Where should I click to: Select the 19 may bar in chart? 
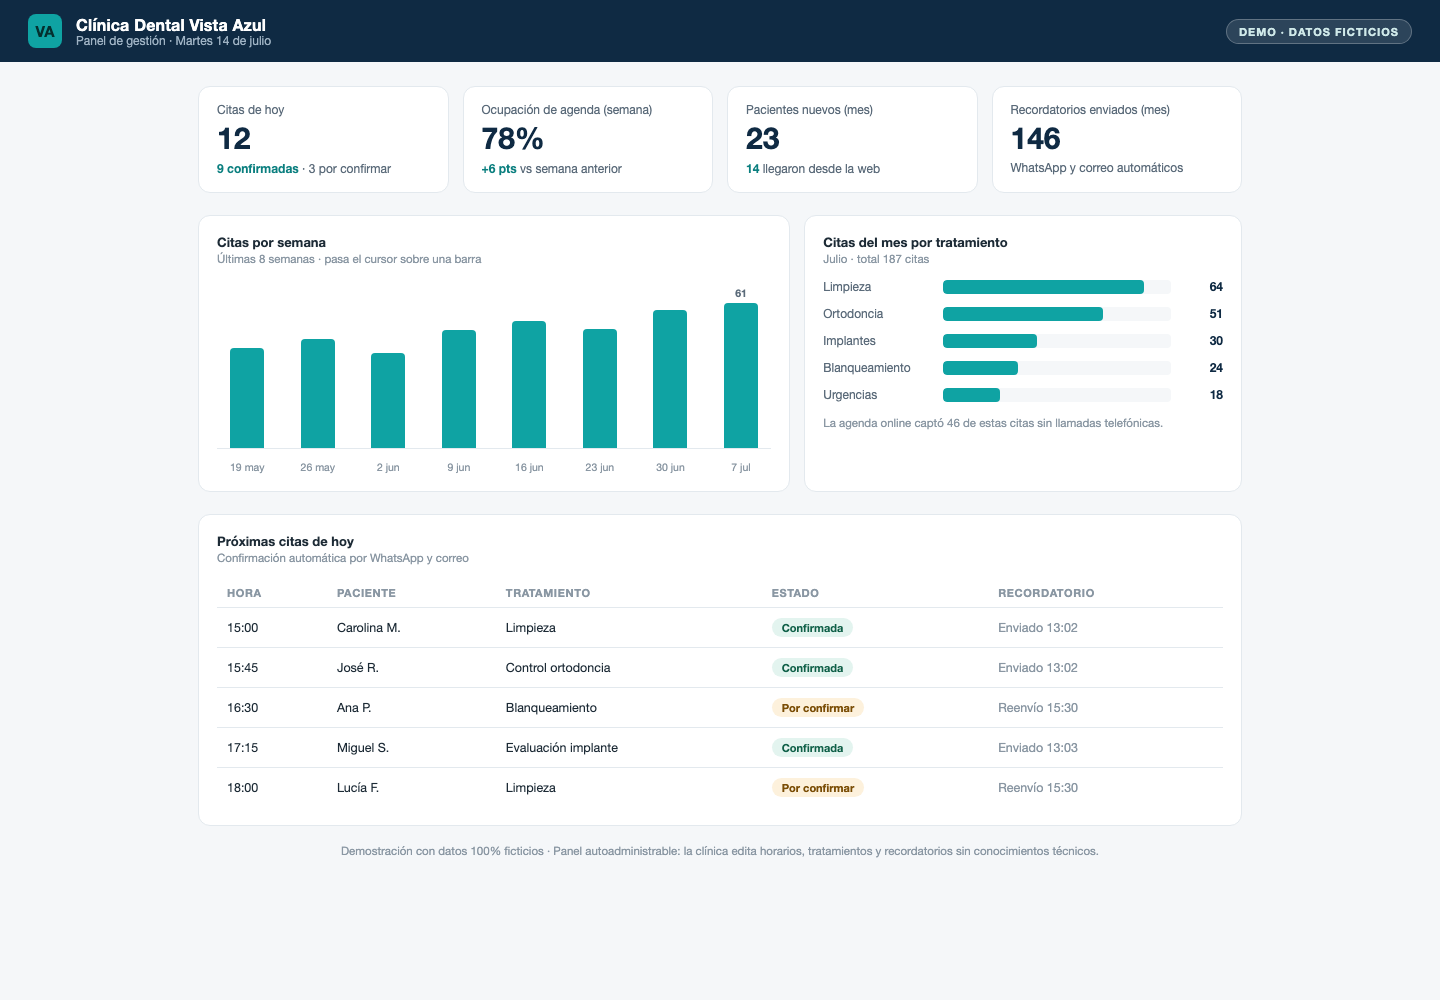point(247,398)
